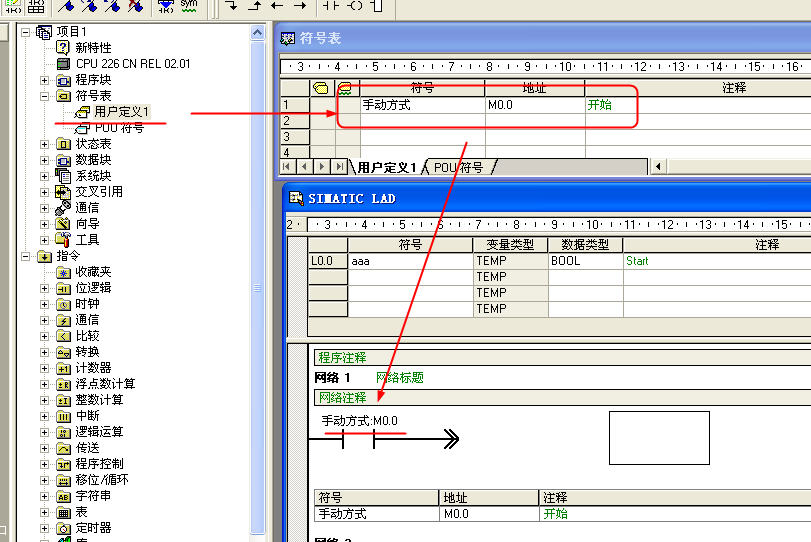Select the CPU 226 CN REL 02.01 item
Screen dimensions: 811x542
132,64
